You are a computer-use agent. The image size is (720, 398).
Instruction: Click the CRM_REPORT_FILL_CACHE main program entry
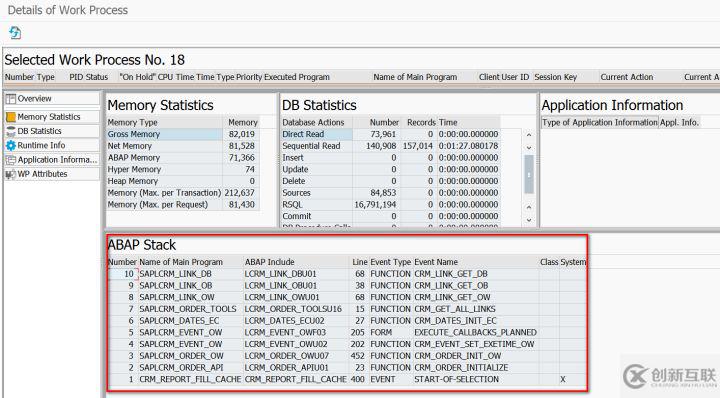click(190, 379)
